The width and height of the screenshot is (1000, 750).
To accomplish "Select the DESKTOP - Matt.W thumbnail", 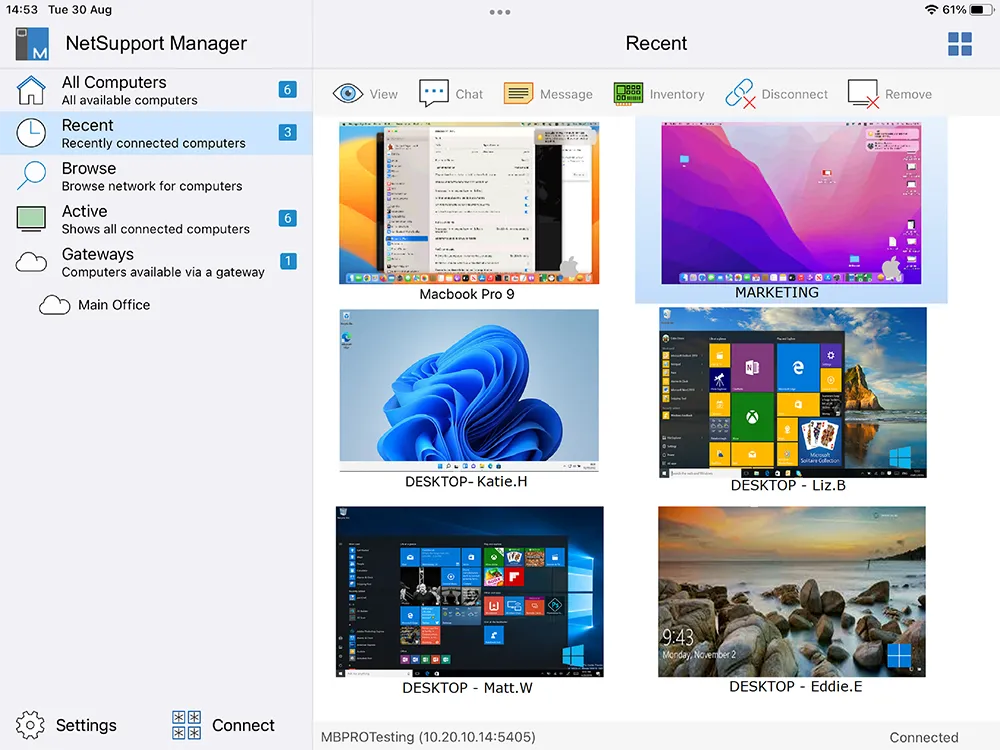I will click(x=469, y=592).
